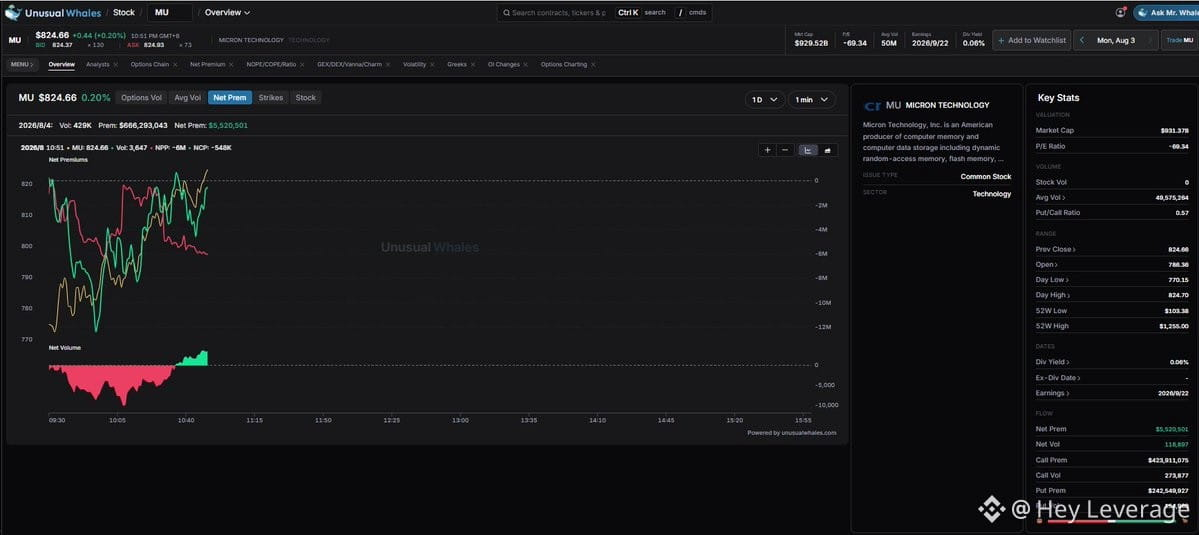Expand the MENU button
1199x535 pixels.
23,65
